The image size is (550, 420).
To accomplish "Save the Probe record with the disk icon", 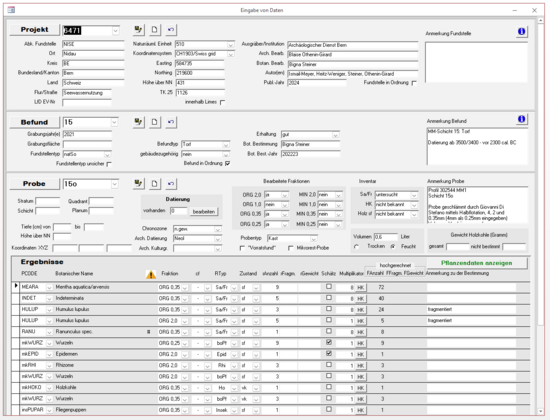I will point(139,184).
